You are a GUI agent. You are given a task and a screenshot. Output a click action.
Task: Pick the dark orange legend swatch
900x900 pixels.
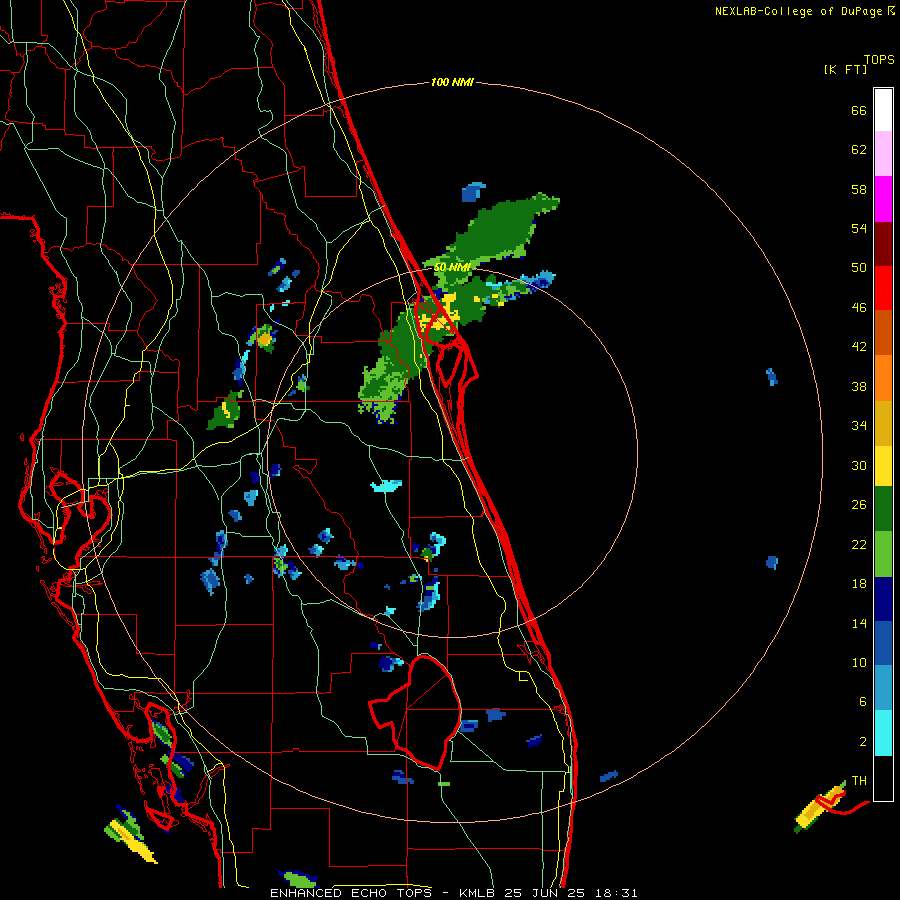click(x=883, y=332)
